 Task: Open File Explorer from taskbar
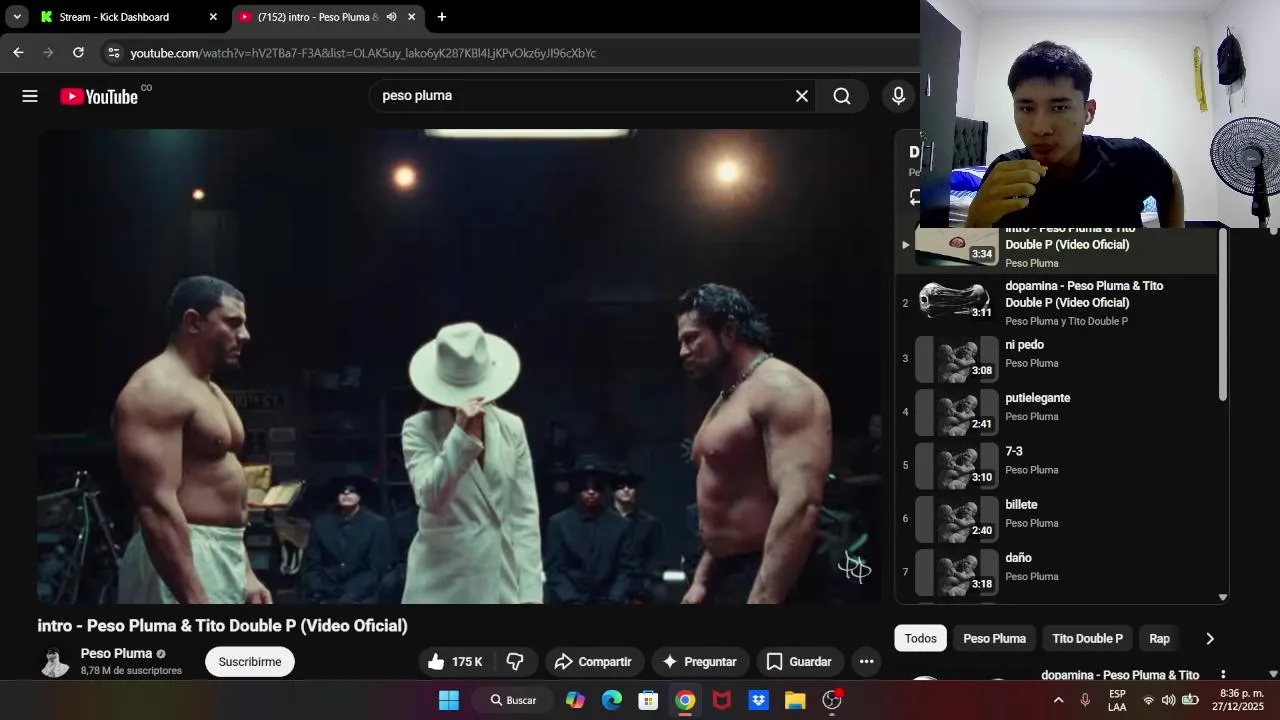[795, 700]
